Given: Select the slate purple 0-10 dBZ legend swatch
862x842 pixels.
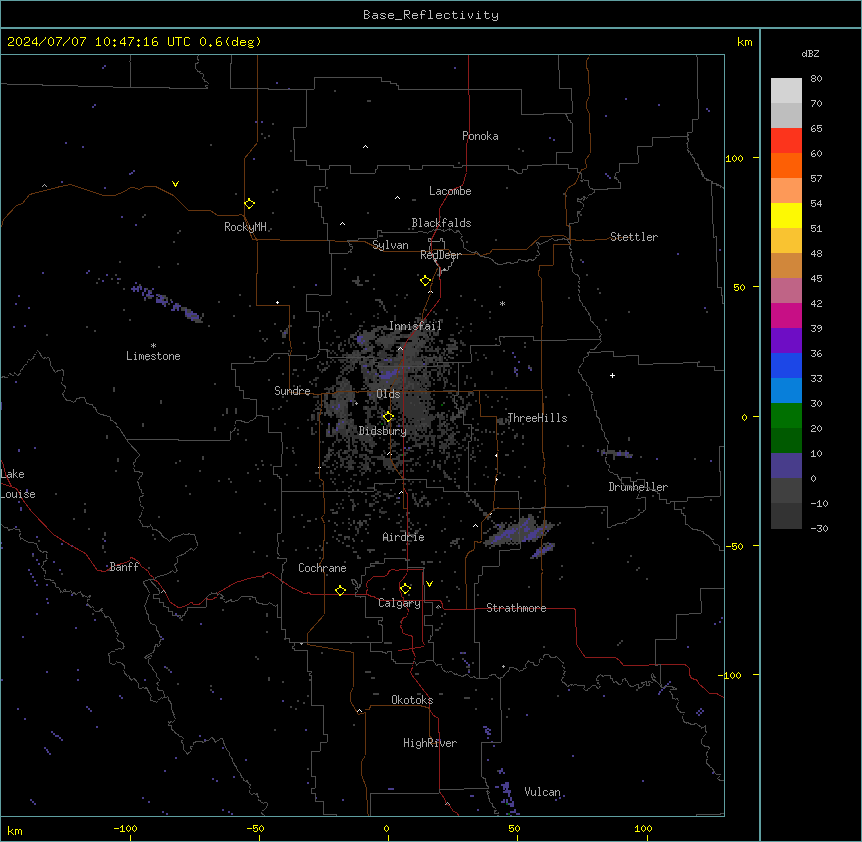Looking at the screenshot, I should [x=786, y=466].
